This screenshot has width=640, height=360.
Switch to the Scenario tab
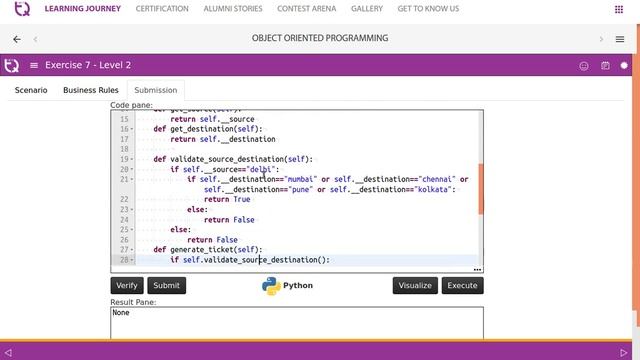[x=31, y=90]
